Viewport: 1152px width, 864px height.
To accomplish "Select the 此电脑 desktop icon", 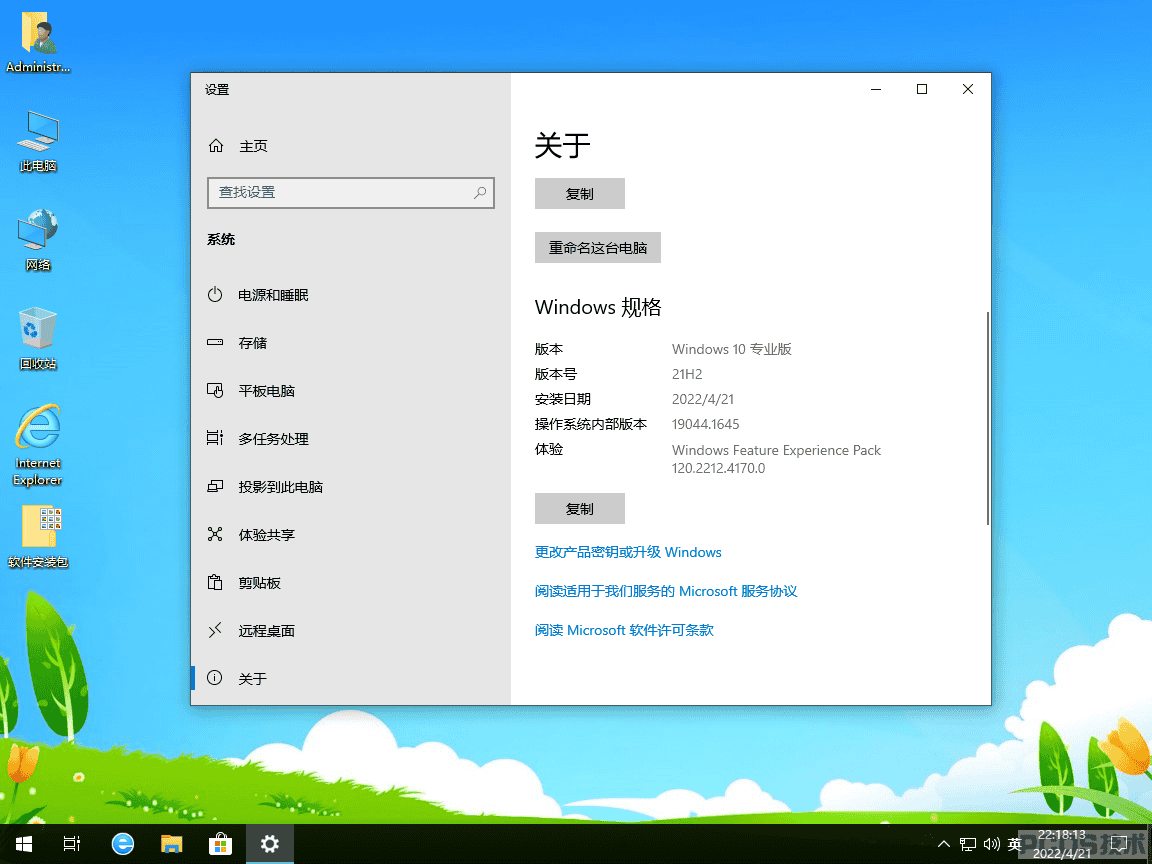I will [38, 142].
